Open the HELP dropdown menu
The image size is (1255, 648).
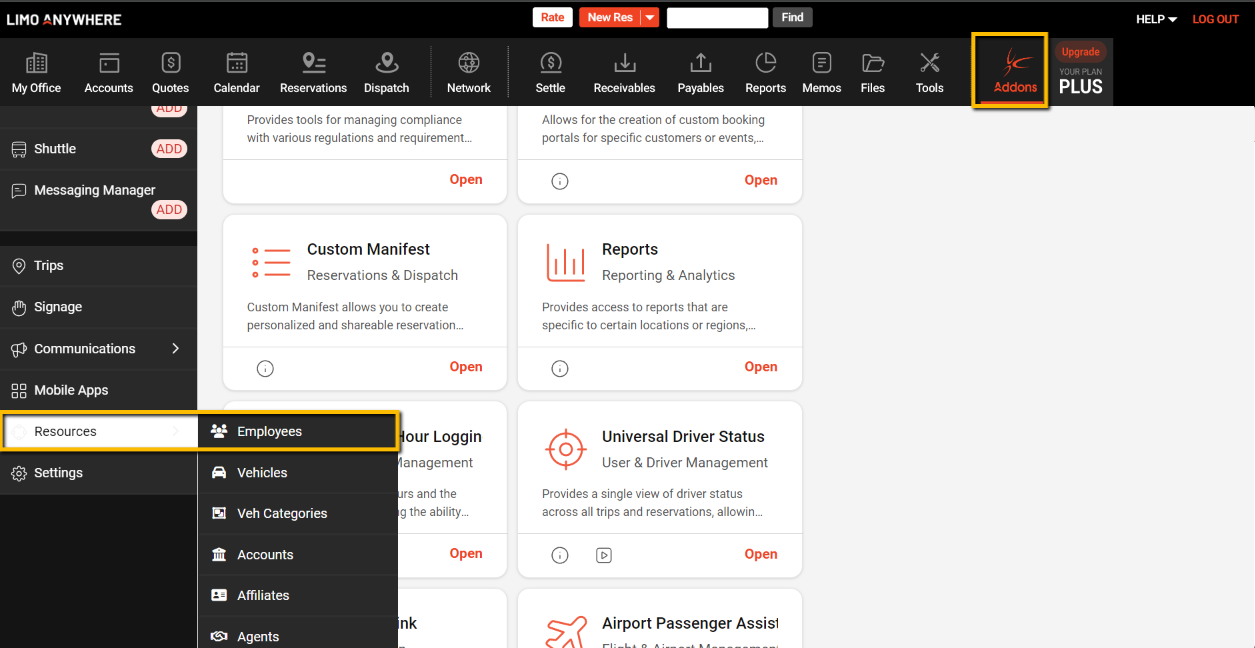(1156, 19)
